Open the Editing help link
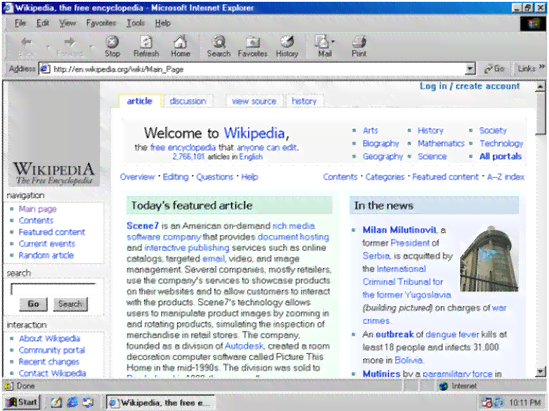Screen dimensions: 549x411 pos(175,177)
